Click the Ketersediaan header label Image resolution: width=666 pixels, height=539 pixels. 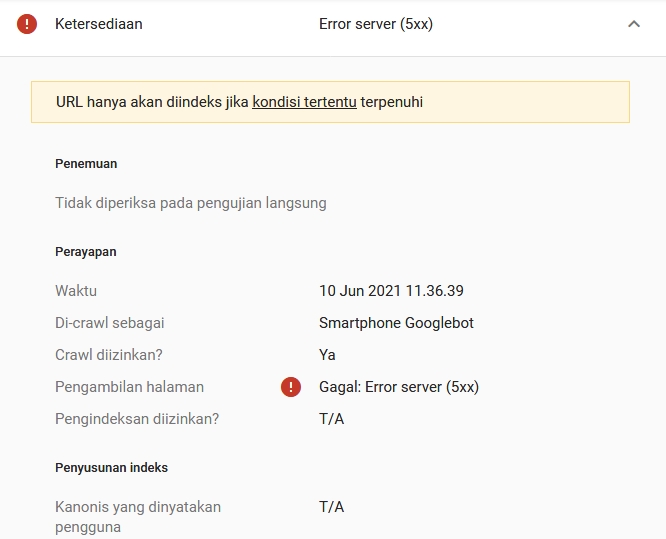[x=99, y=24]
